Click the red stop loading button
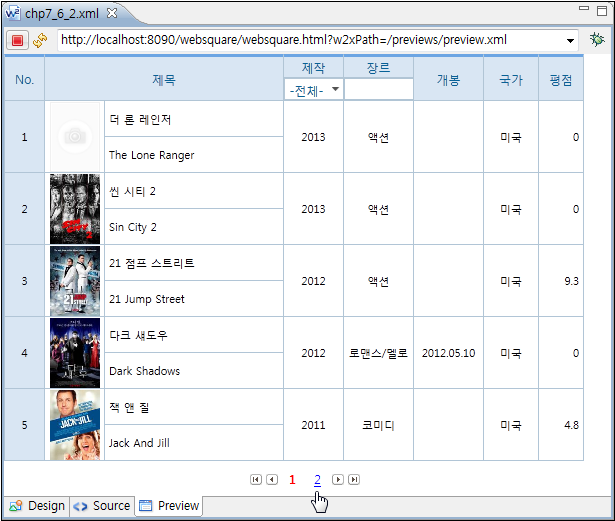The width and height of the screenshot is (615, 521). point(17,40)
